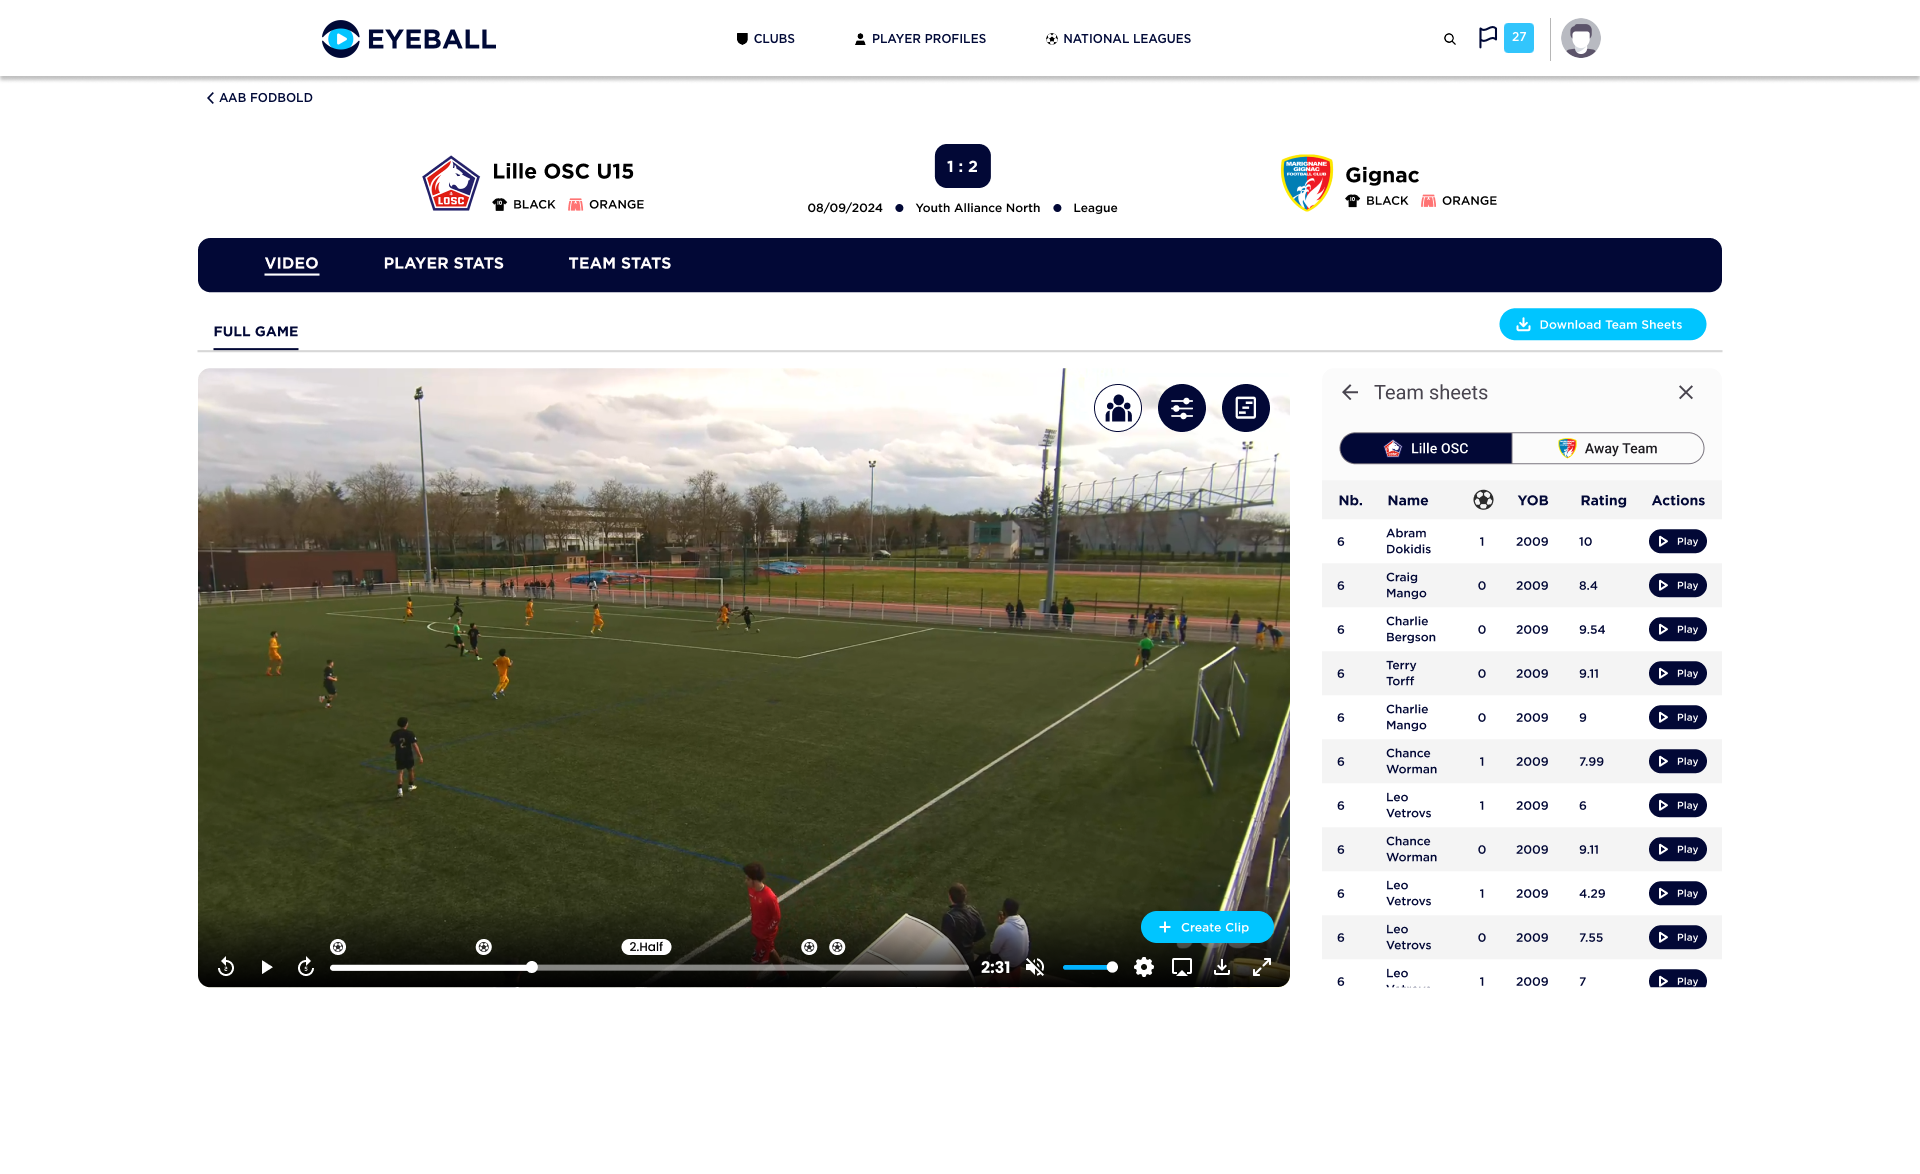Viewport: 1920px width, 1174px height.
Task: Skip forward with forward icon
Action: tap(306, 967)
